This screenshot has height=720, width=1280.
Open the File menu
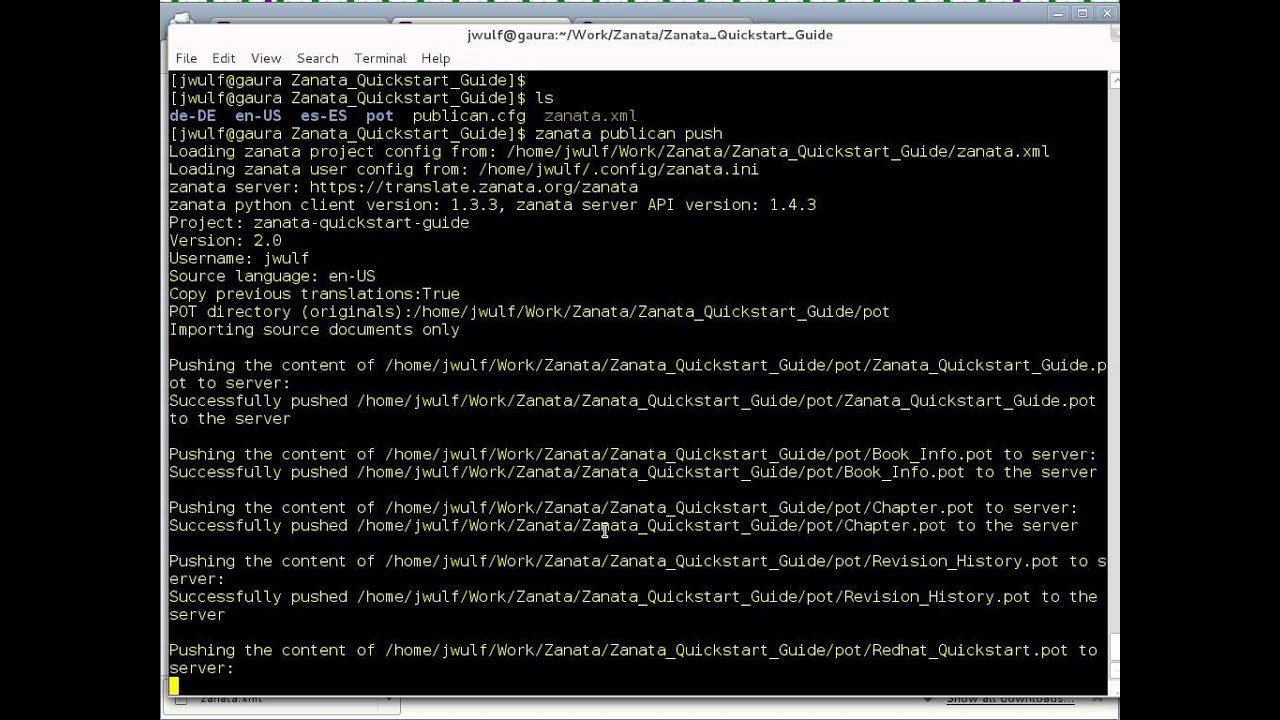pyautogui.click(x=186, y=58)
